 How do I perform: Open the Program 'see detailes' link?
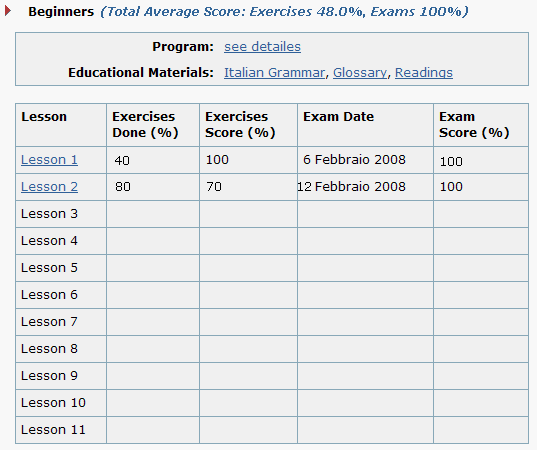(262, 47)
